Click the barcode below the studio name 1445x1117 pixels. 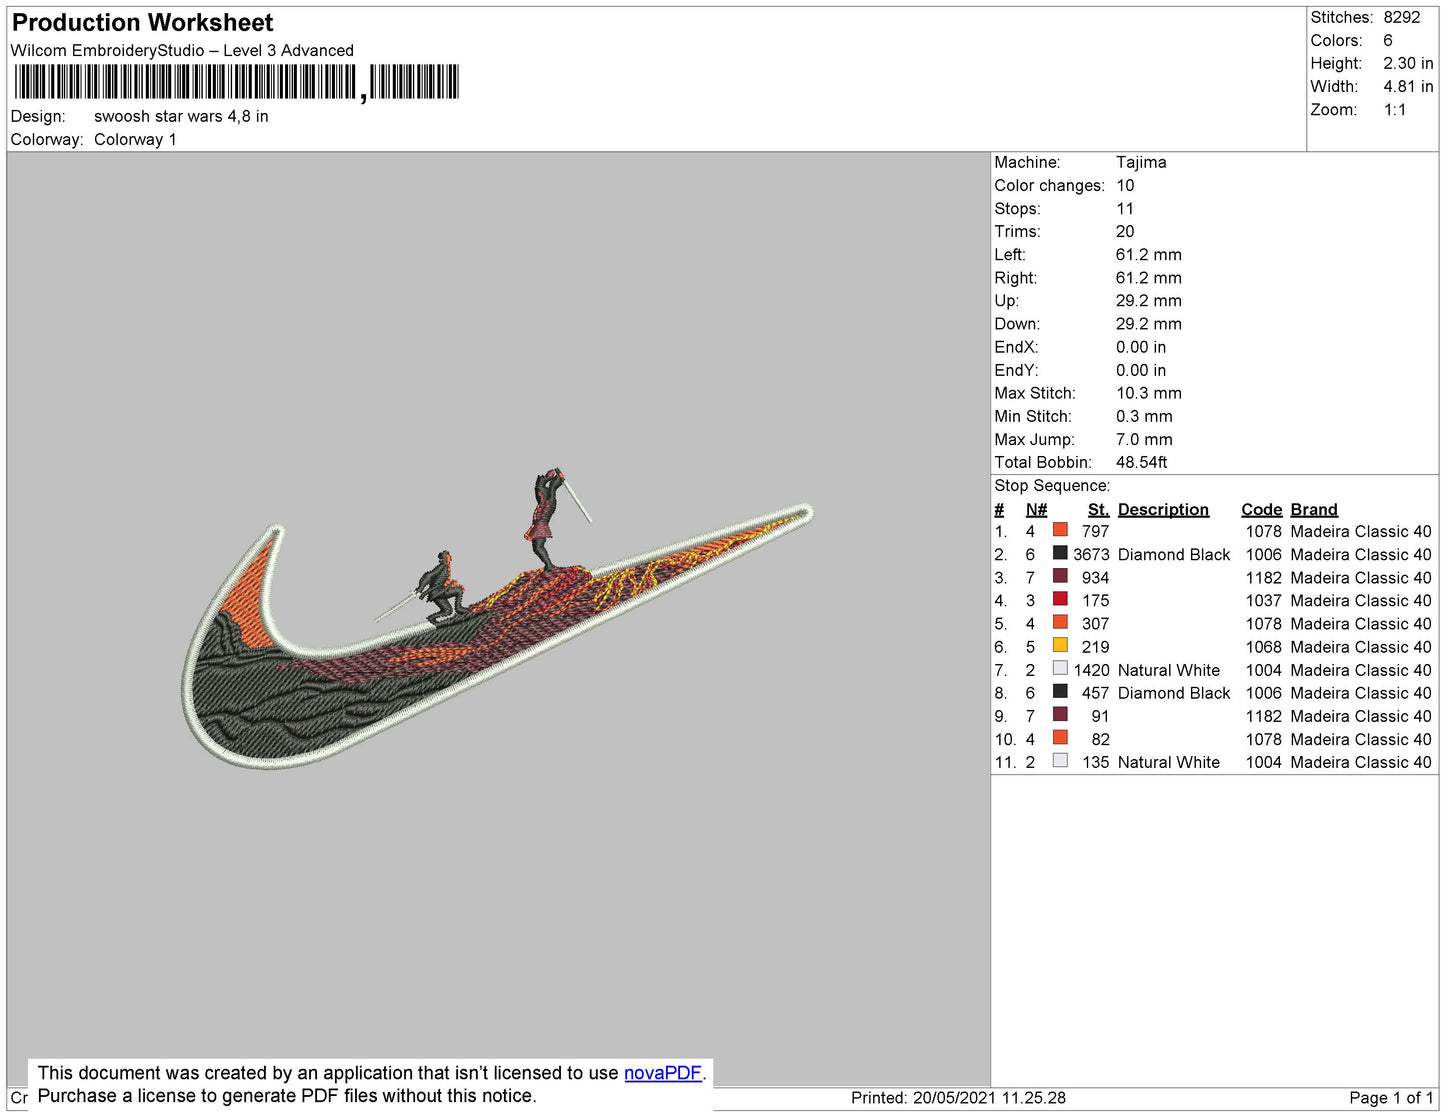coord(236,82)
